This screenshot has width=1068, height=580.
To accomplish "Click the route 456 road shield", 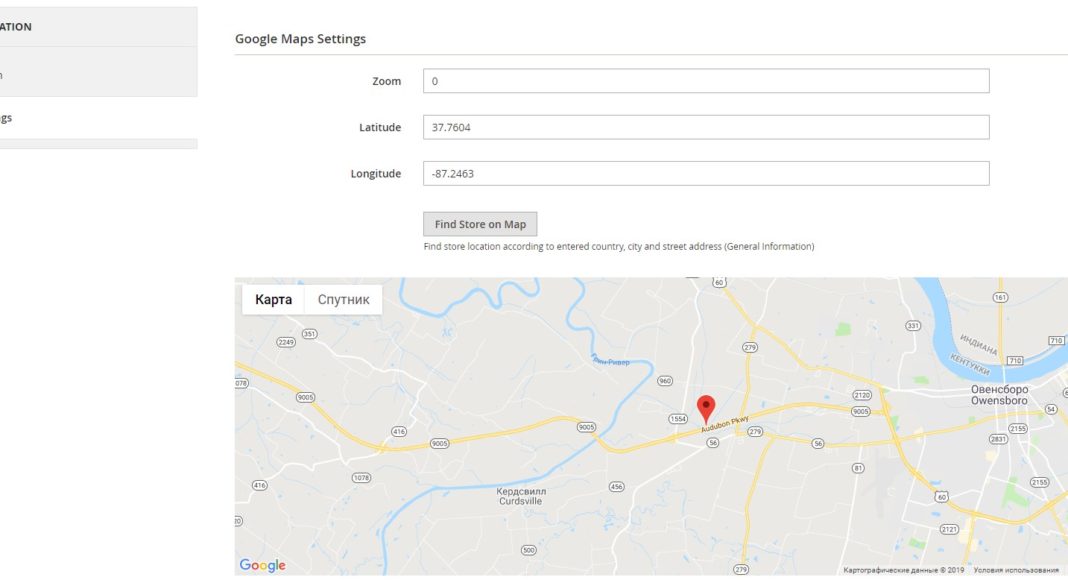I will click(x=616, y=487).
